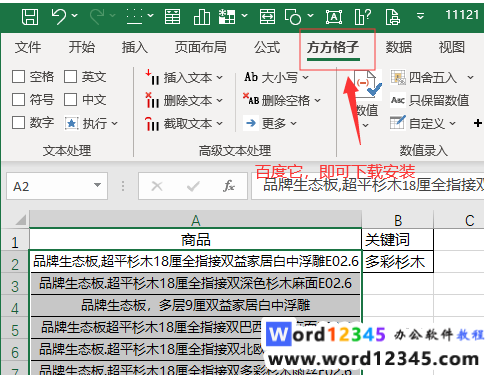
Task: Tick the 中文 checkbox
Action: (70, 100)
